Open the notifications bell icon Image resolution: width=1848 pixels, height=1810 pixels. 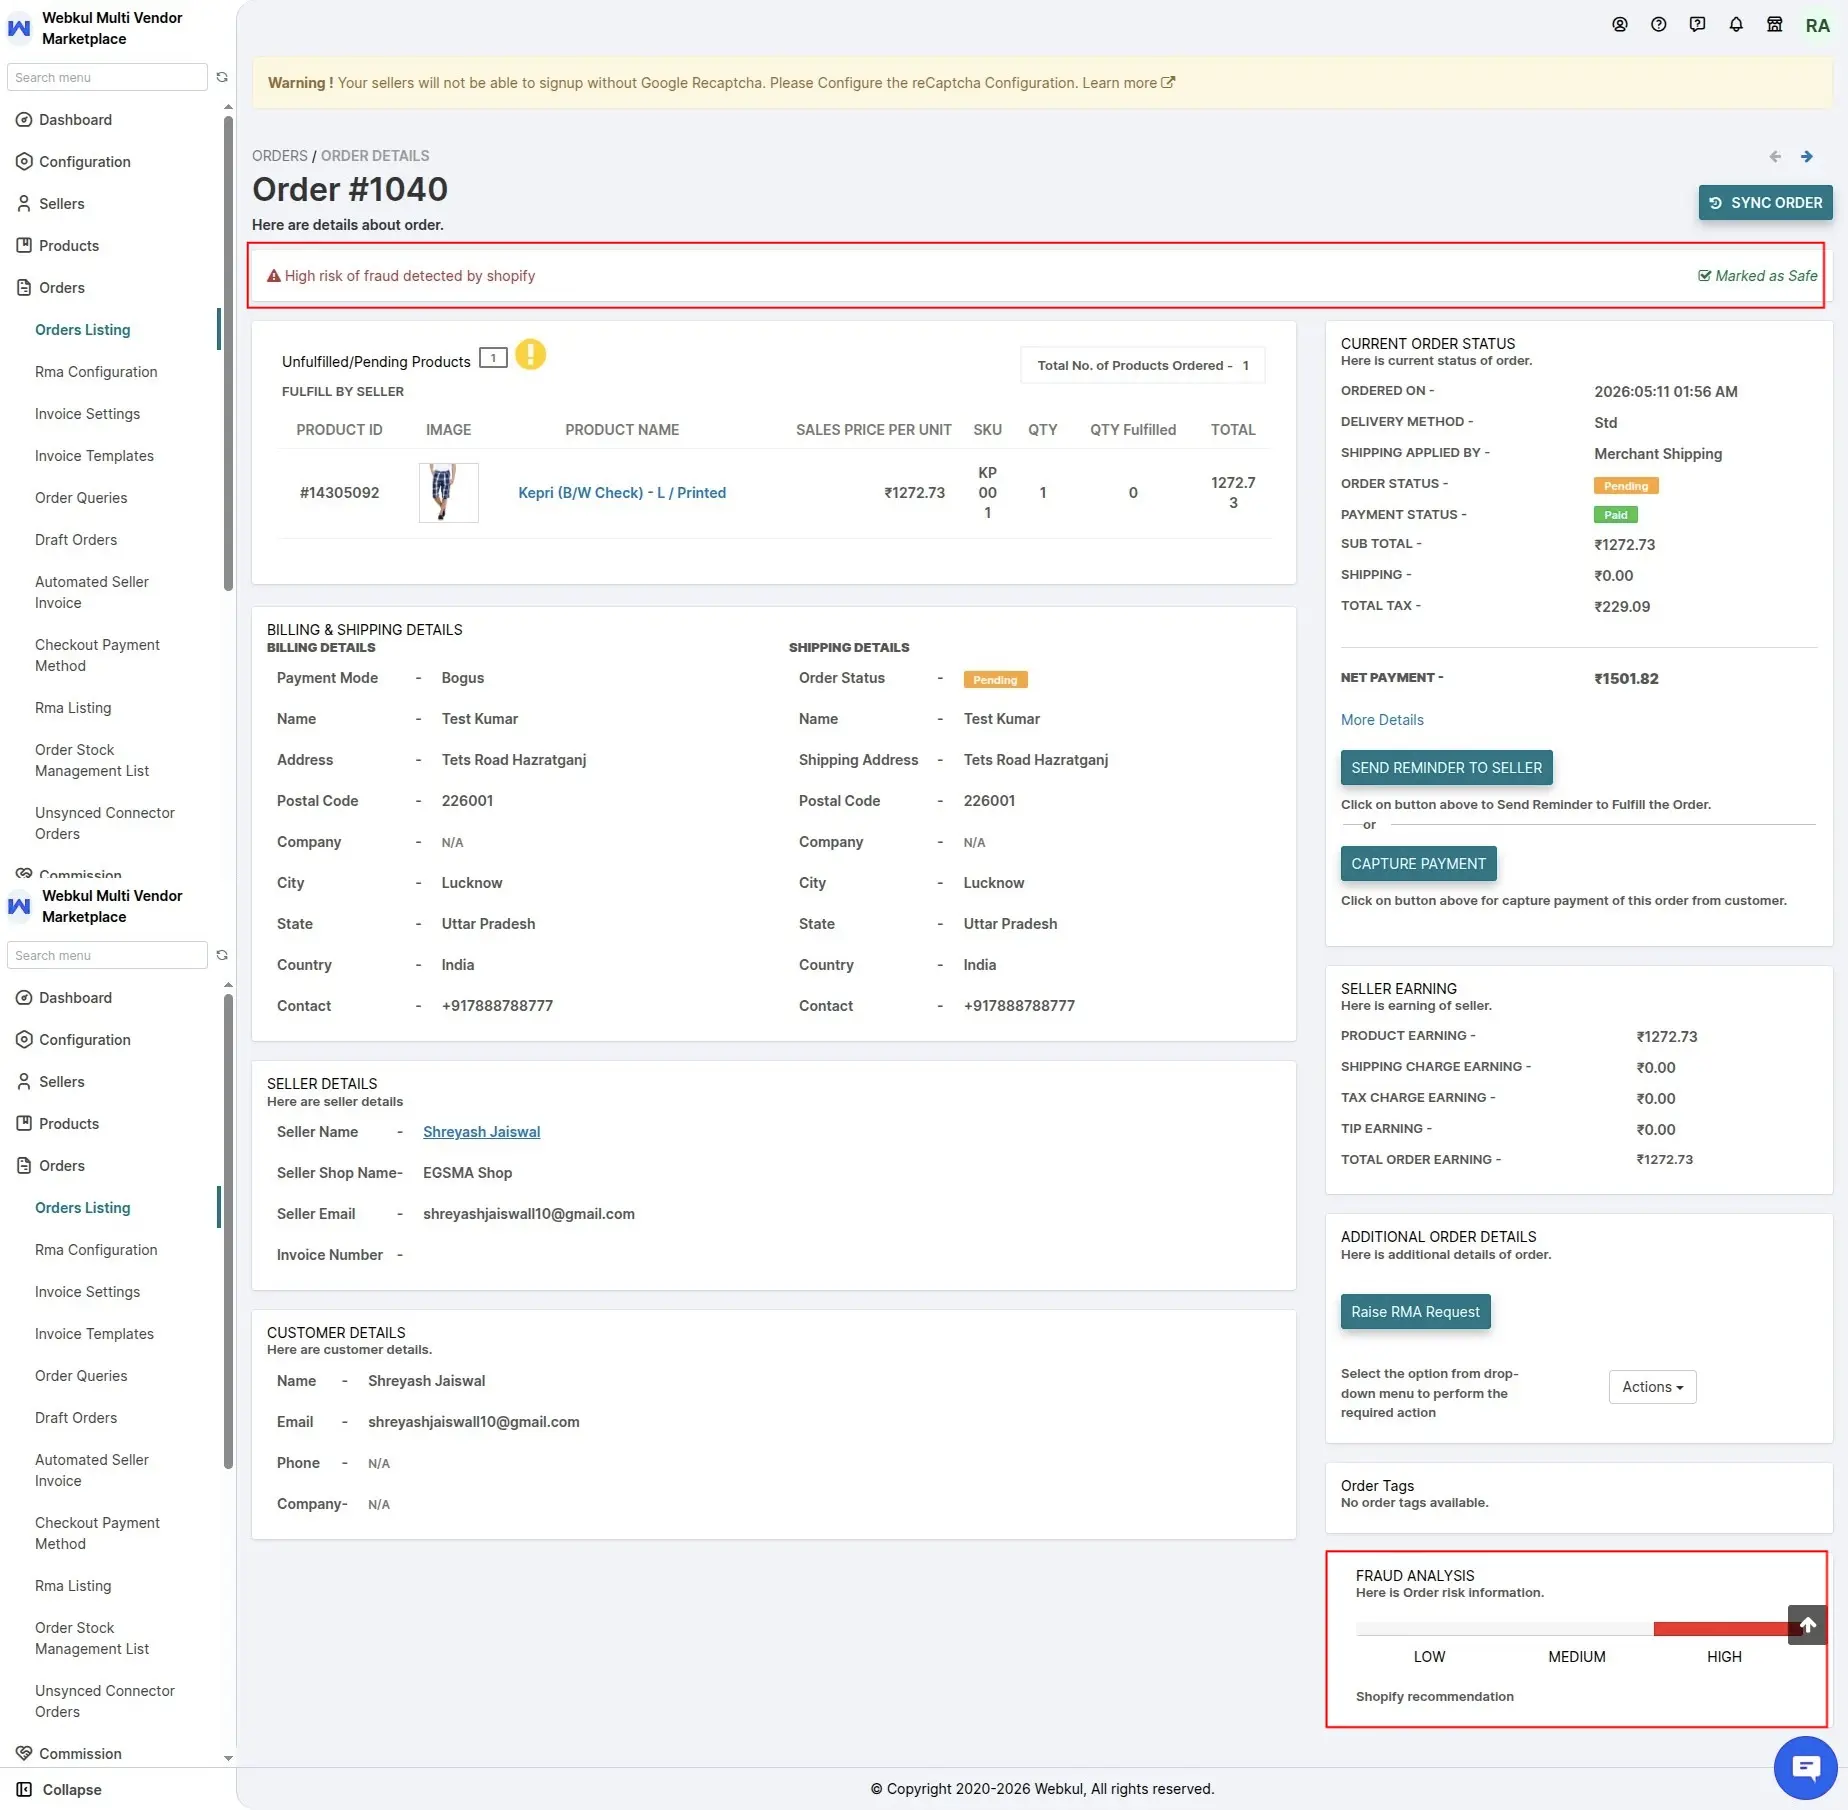(x=1736, y=25)
